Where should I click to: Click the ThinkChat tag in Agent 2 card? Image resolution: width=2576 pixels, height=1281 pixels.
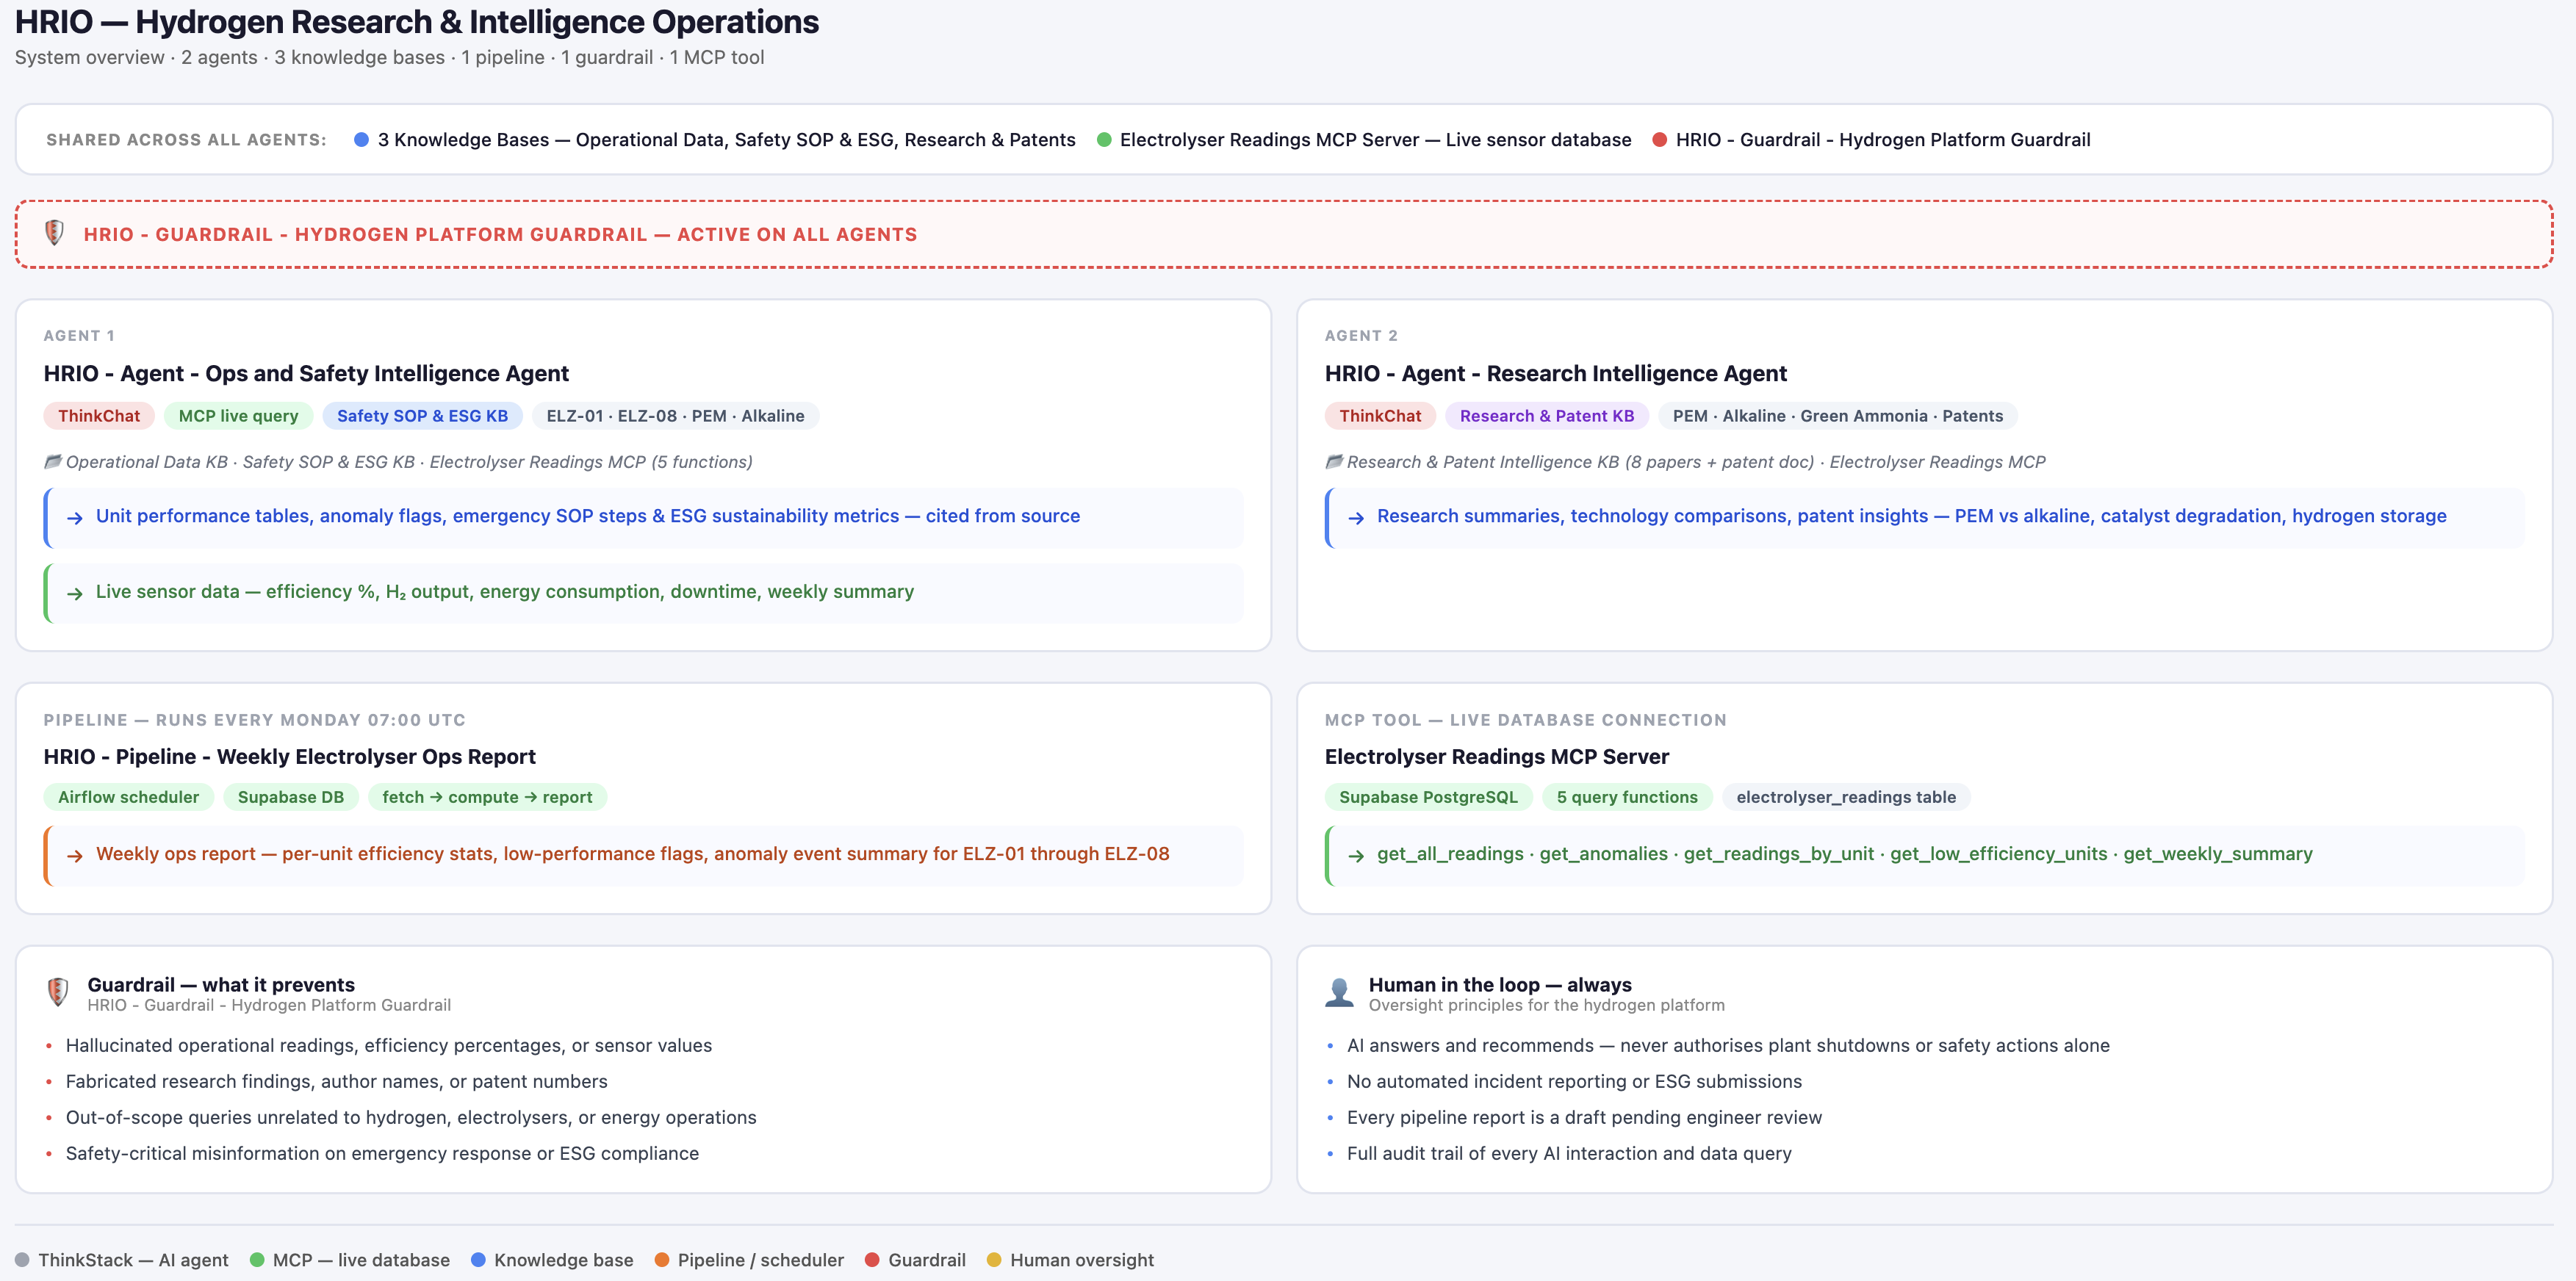click(1380, 416)
